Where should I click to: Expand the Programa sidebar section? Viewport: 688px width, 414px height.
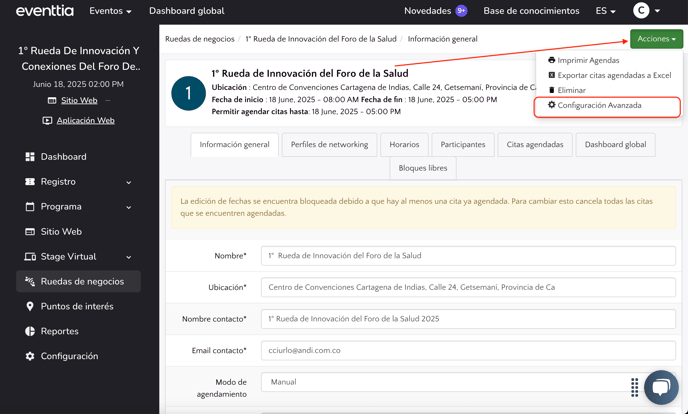click(128, 207)
